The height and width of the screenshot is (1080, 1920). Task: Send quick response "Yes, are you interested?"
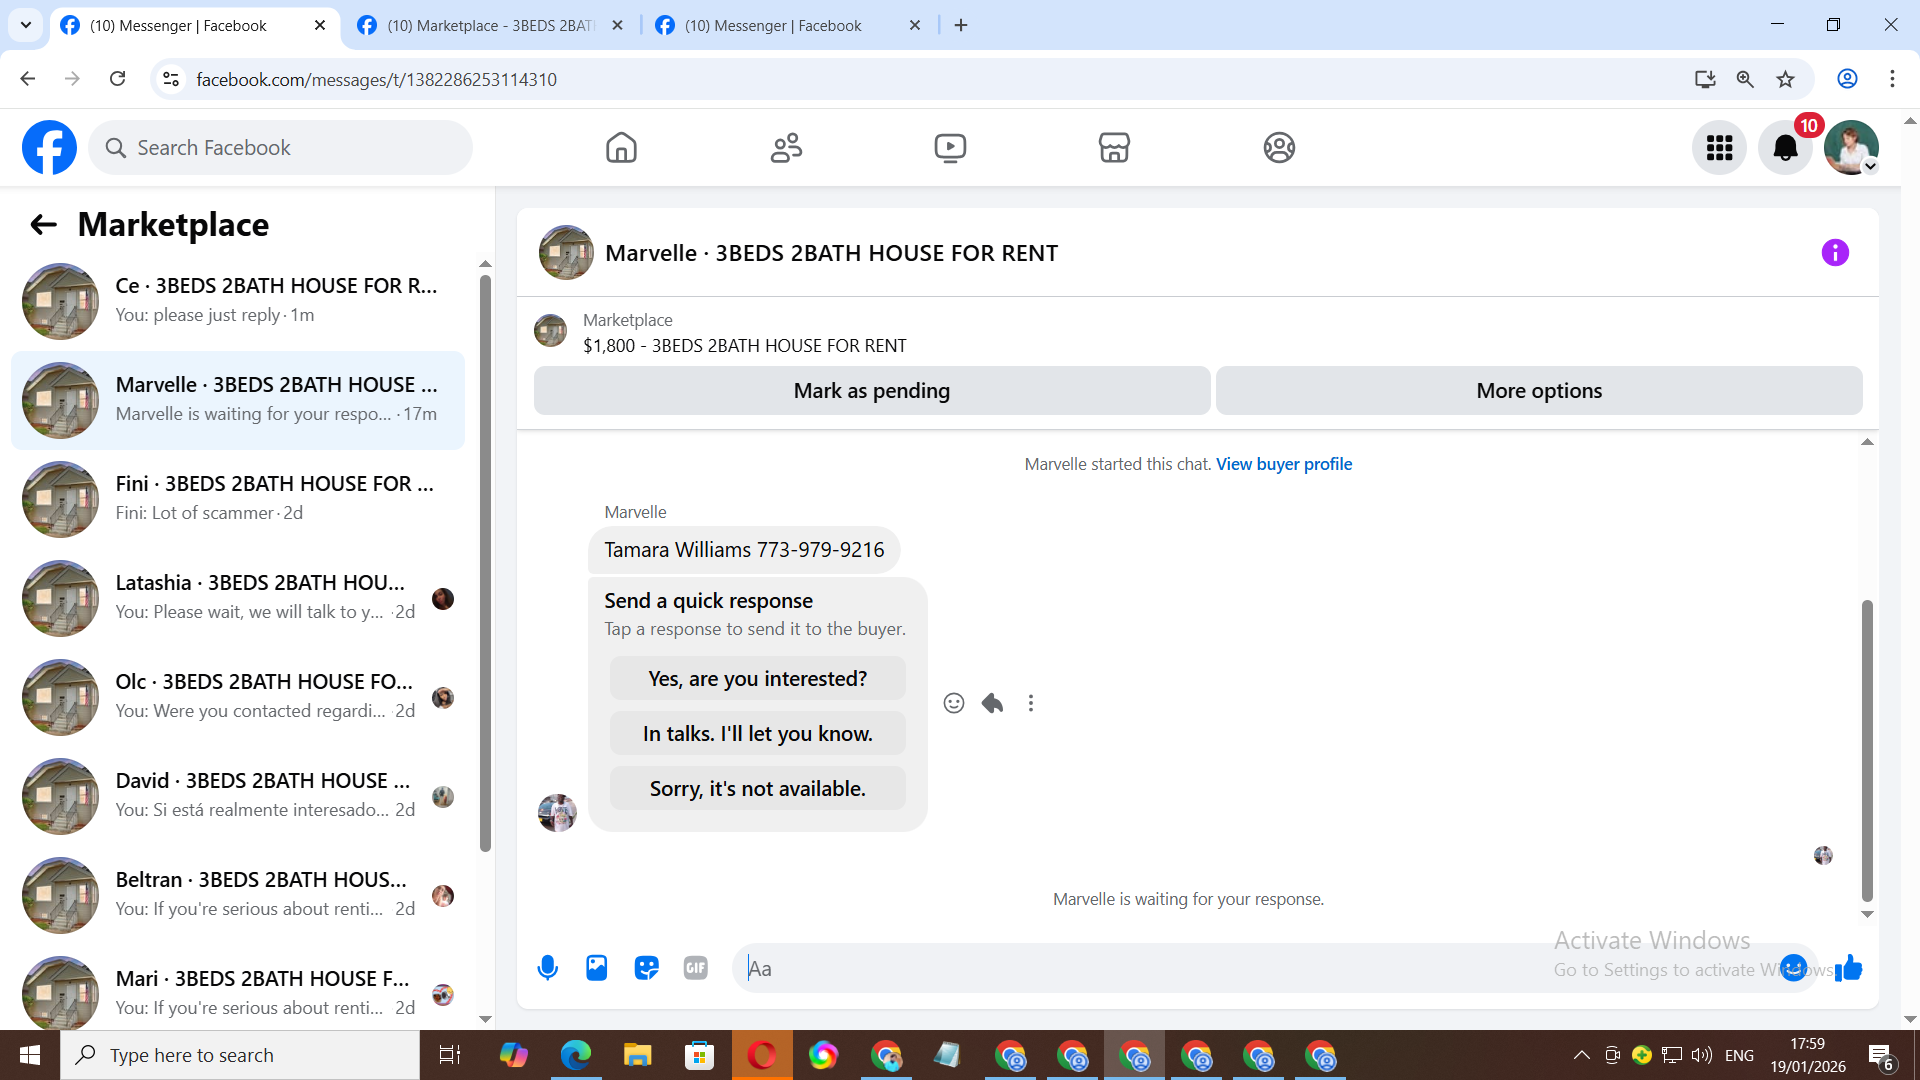point(757,679)
